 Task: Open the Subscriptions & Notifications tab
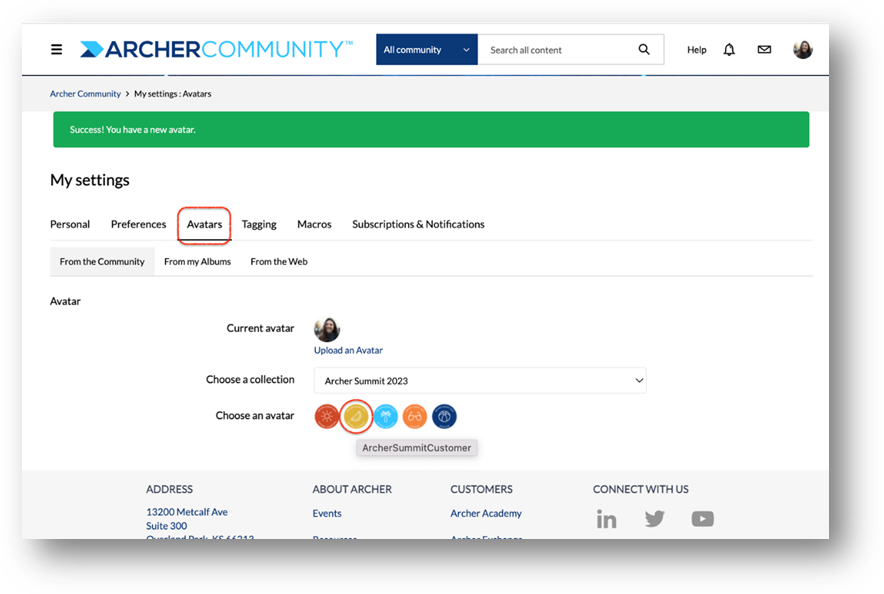tap(418, 224)
